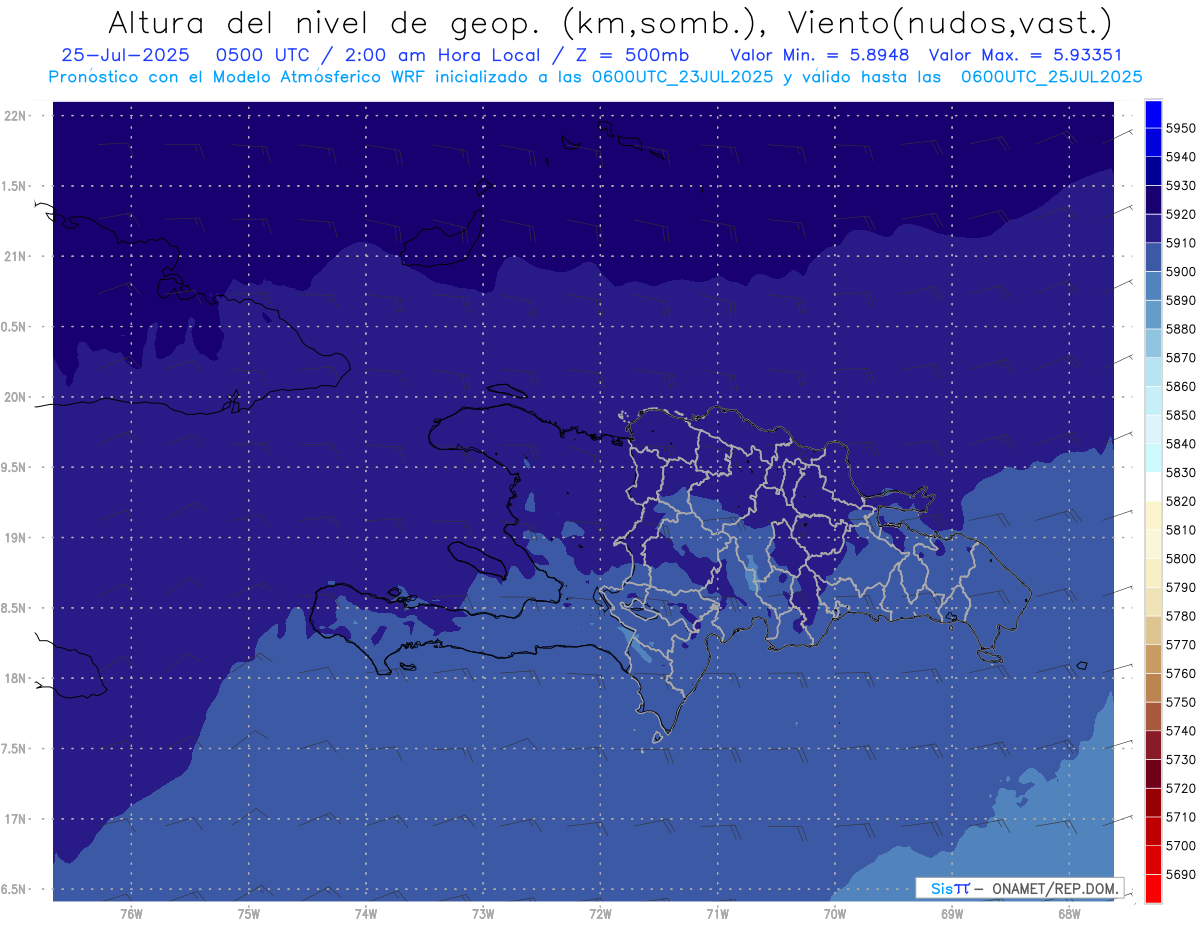The image size is (1200, 927).
Task: Click the '9.5N' latitude label
Action: pos(15,467)
